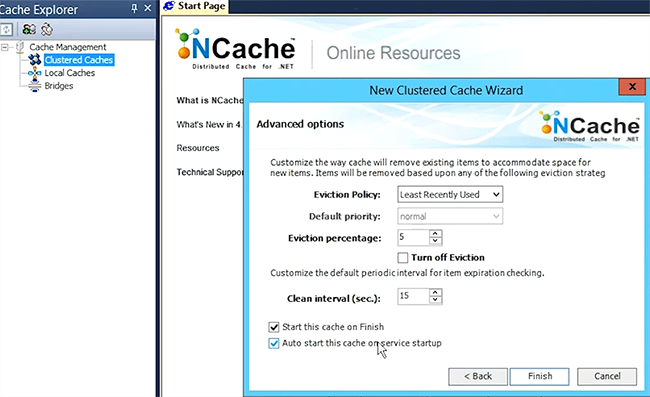
Task: Check the Turn off Eviction checkbox
Action: (403, 258)
